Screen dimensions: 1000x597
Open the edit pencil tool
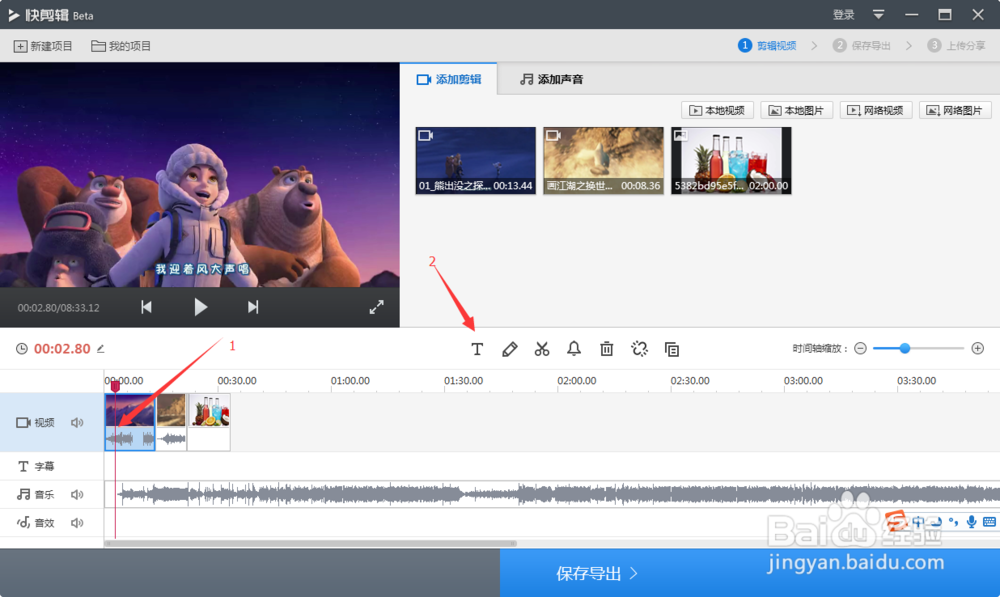510,349
